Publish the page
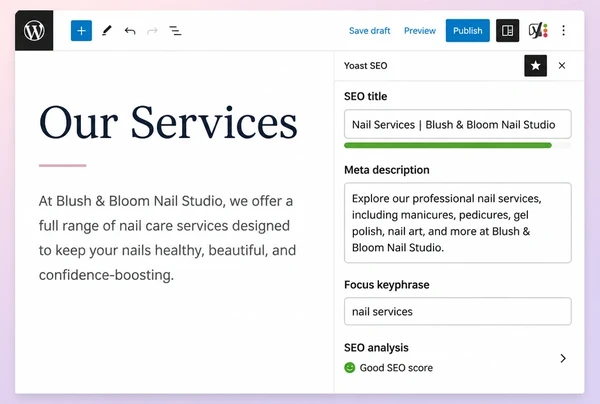Image resolution: width=600 pixels, height=404 pixels. (468, 31)
